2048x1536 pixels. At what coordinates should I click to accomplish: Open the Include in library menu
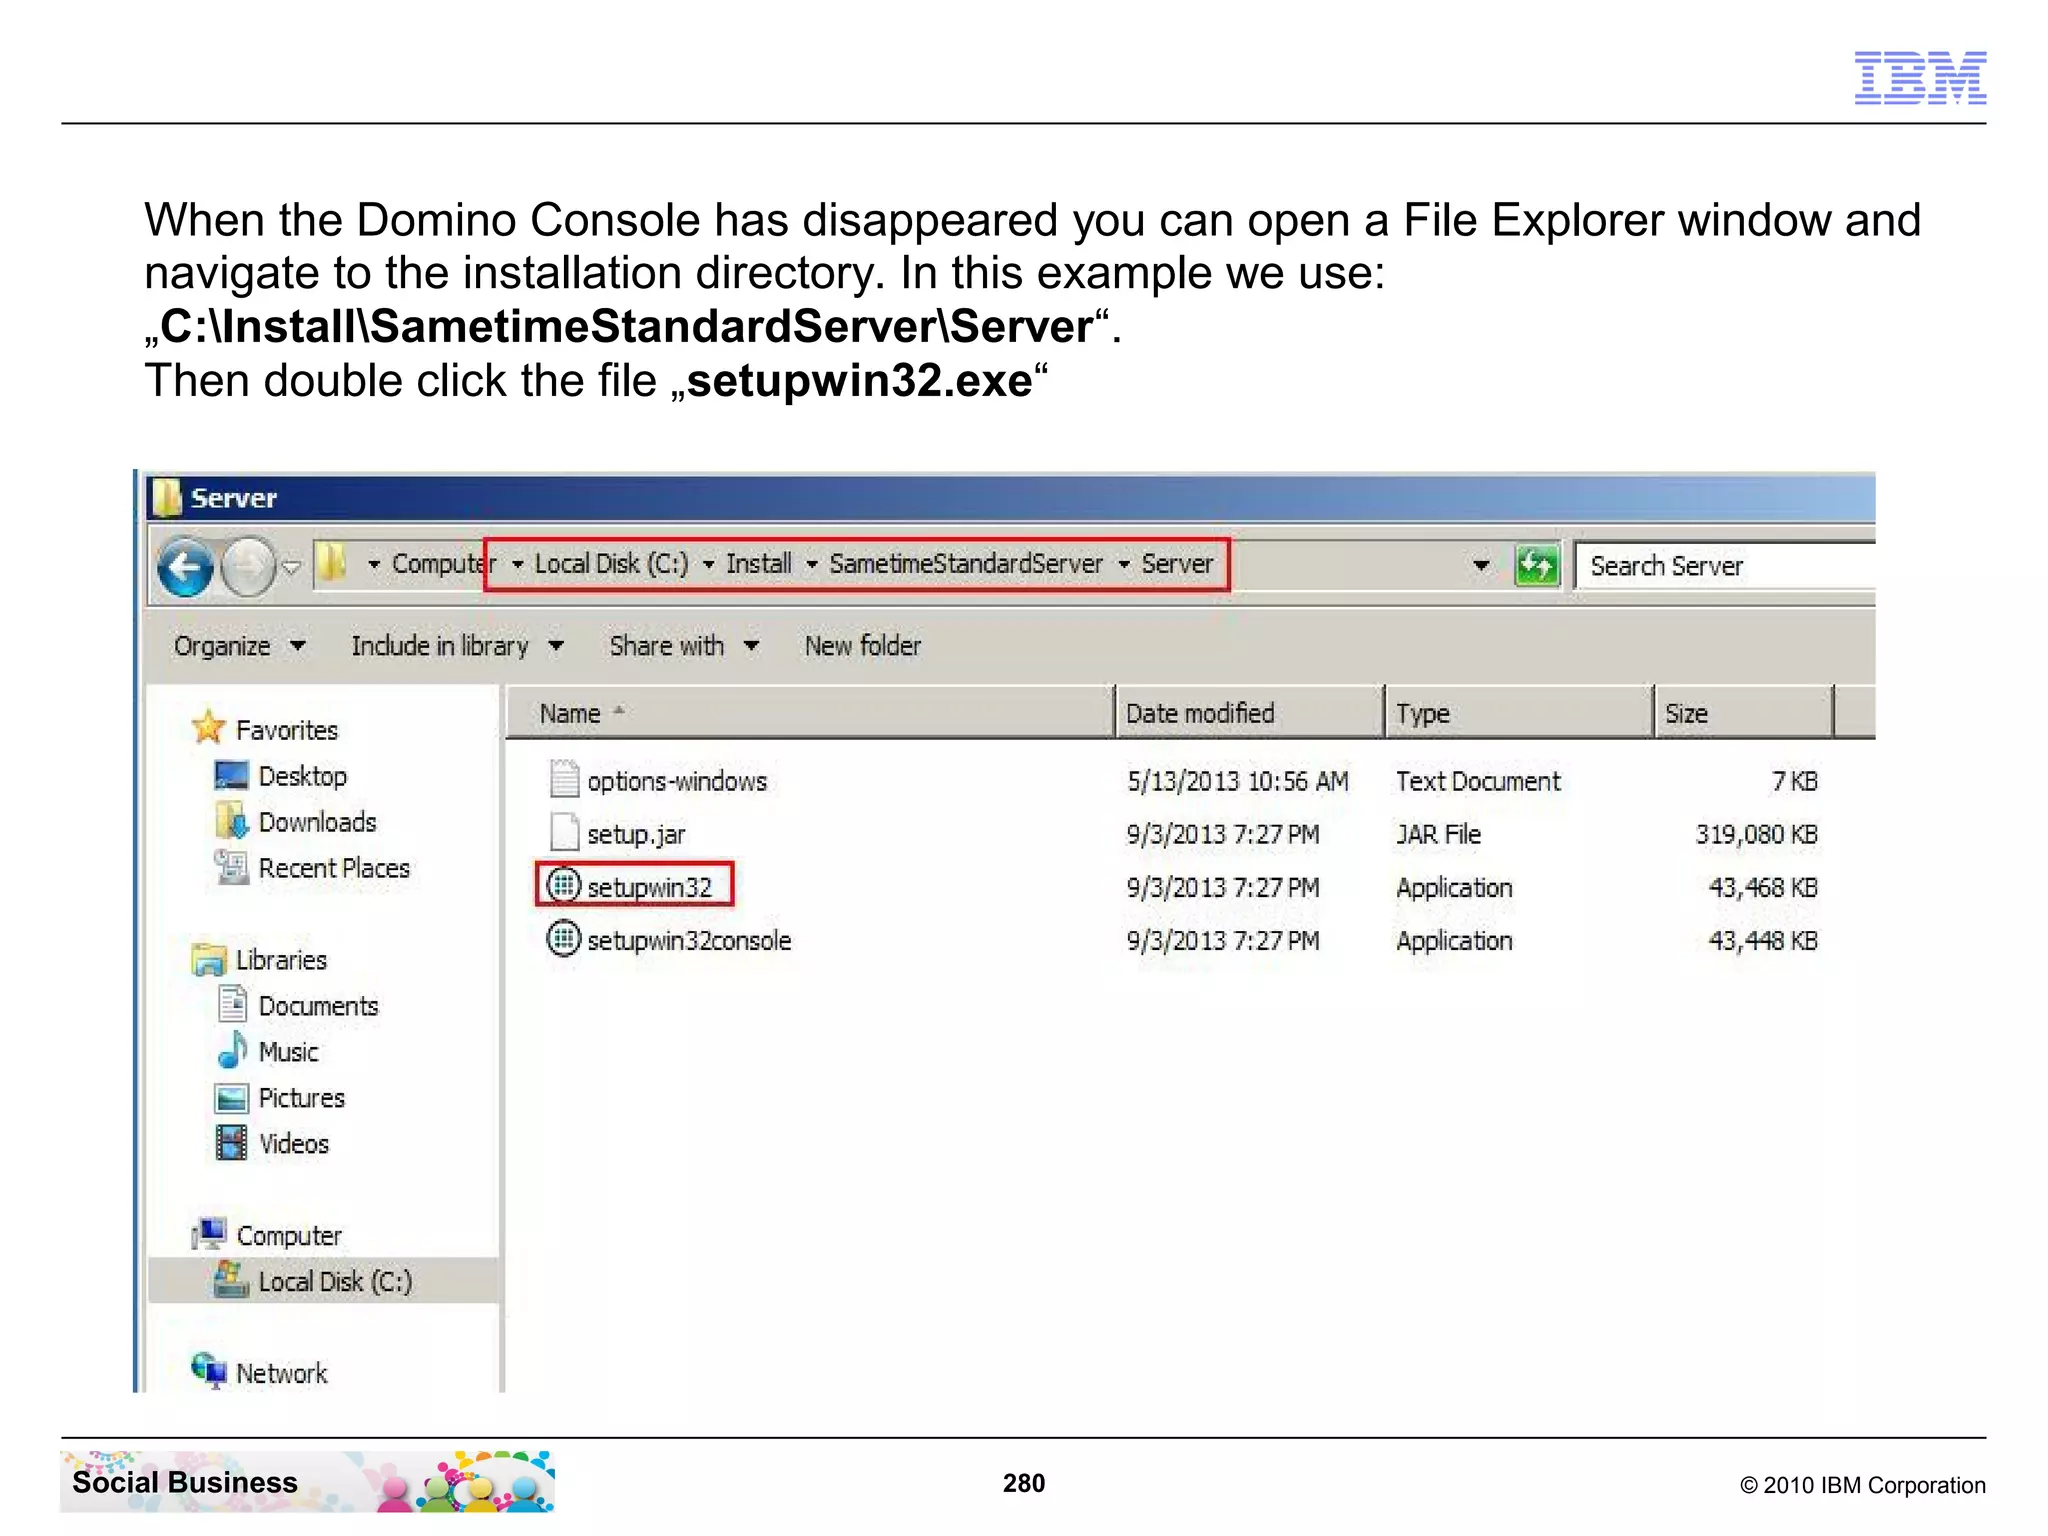[457, 646]
